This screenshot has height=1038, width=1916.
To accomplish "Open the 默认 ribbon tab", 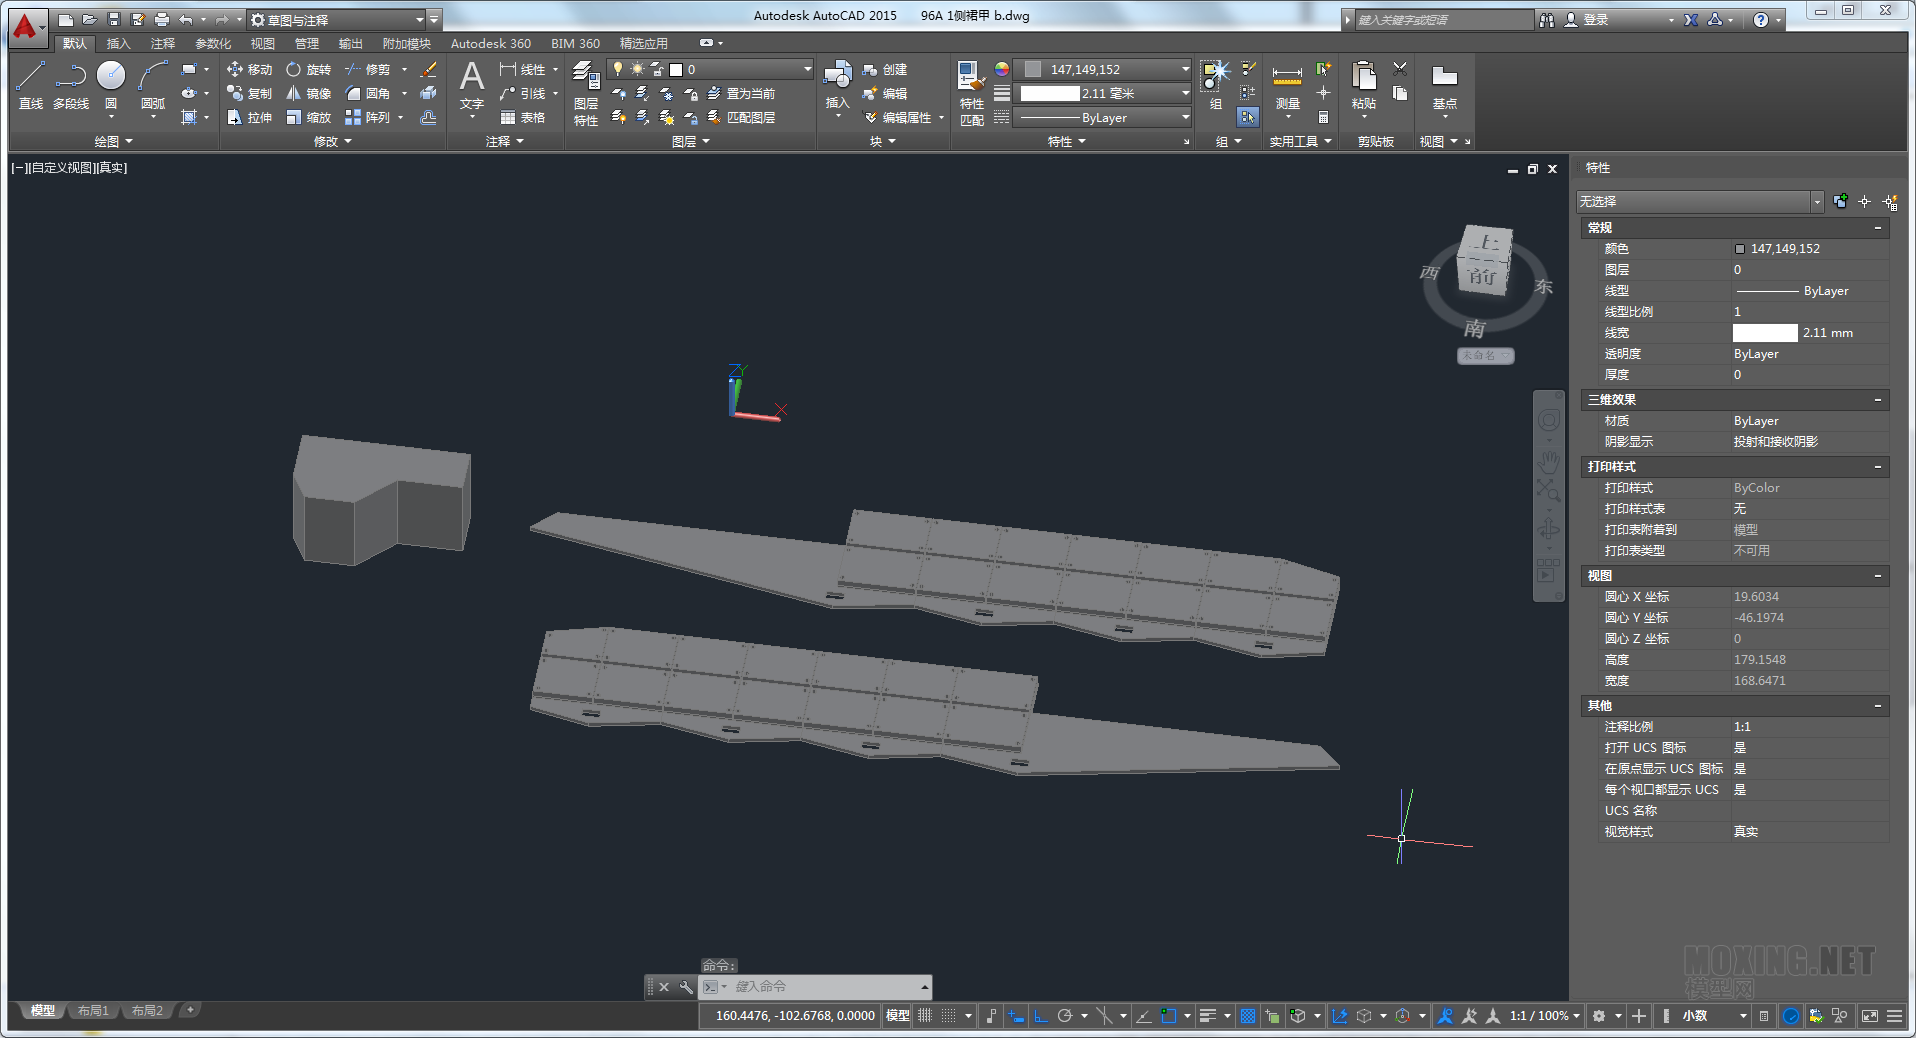I will pos(75,43).
